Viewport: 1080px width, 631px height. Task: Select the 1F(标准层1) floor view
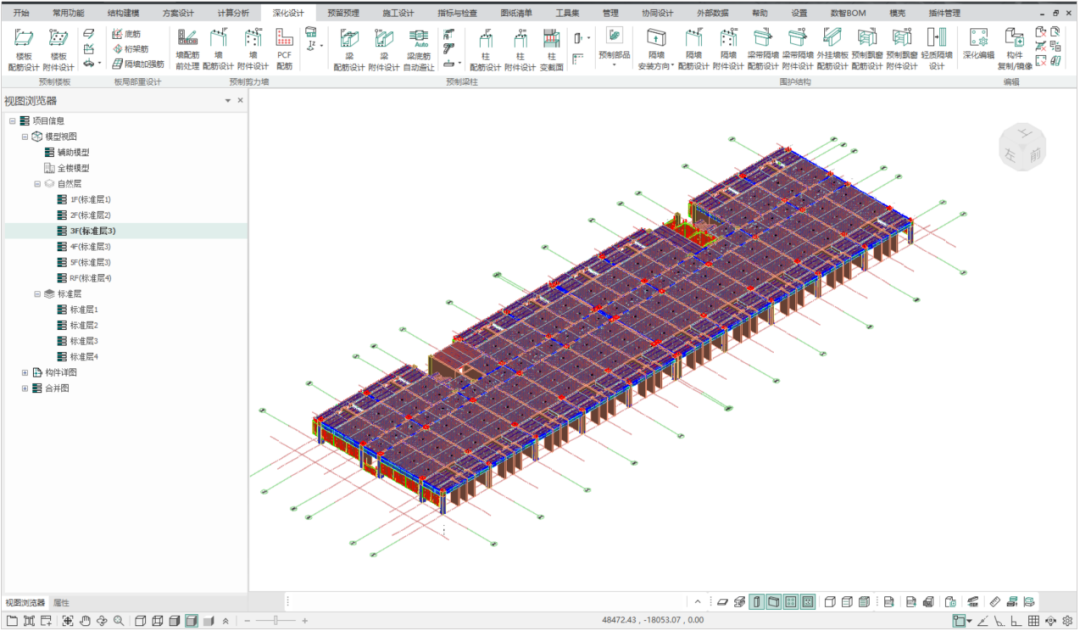click(90, 200)
